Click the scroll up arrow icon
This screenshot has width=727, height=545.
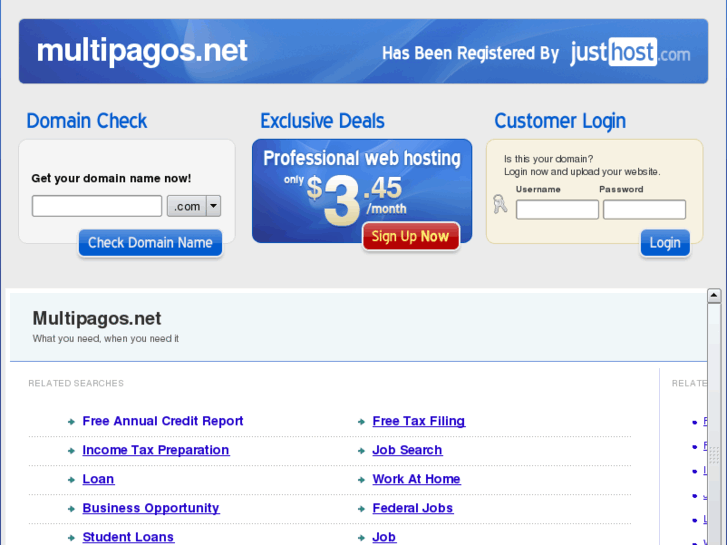coord(714,295)
